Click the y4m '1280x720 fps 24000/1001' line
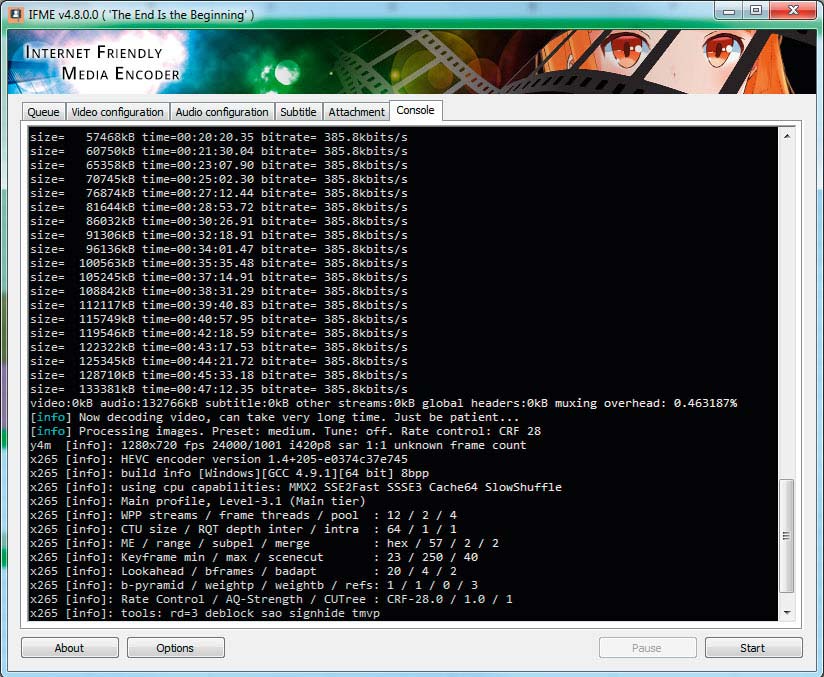 coord(278,445)
